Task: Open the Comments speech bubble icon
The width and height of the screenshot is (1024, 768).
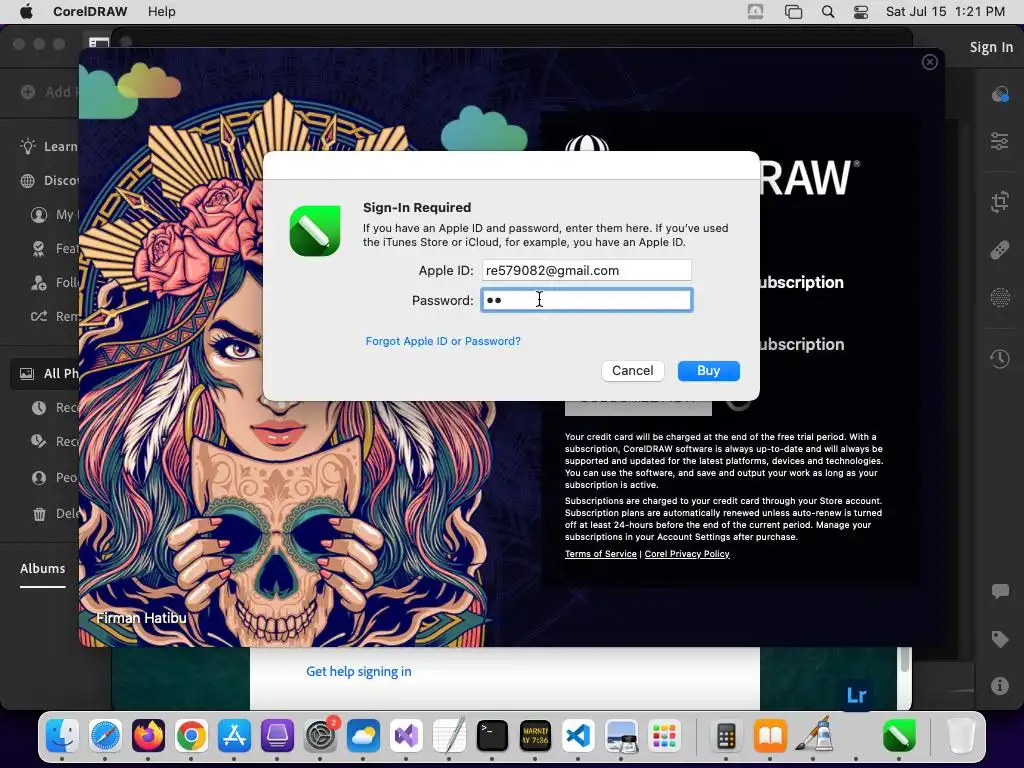Action: [x=1000, y=592]
